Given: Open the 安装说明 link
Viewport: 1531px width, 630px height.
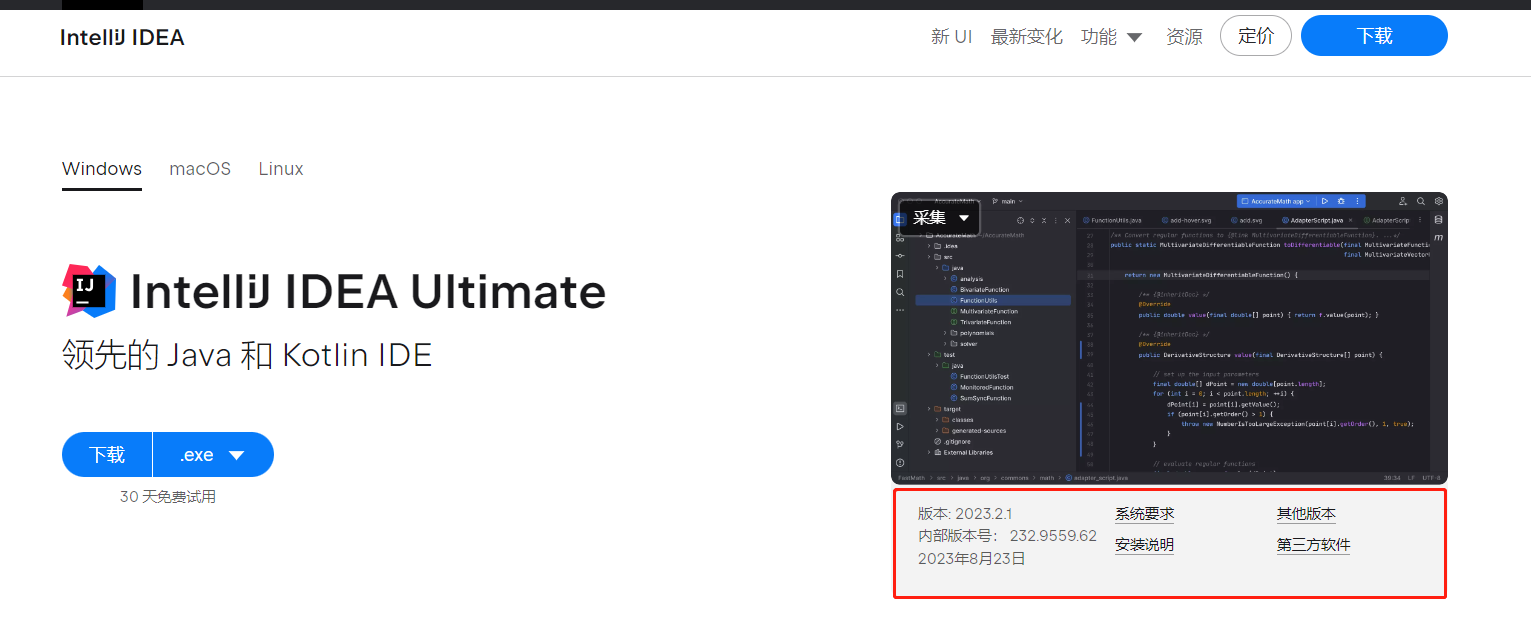Looking at the screenshot, I should point(1145,545).
